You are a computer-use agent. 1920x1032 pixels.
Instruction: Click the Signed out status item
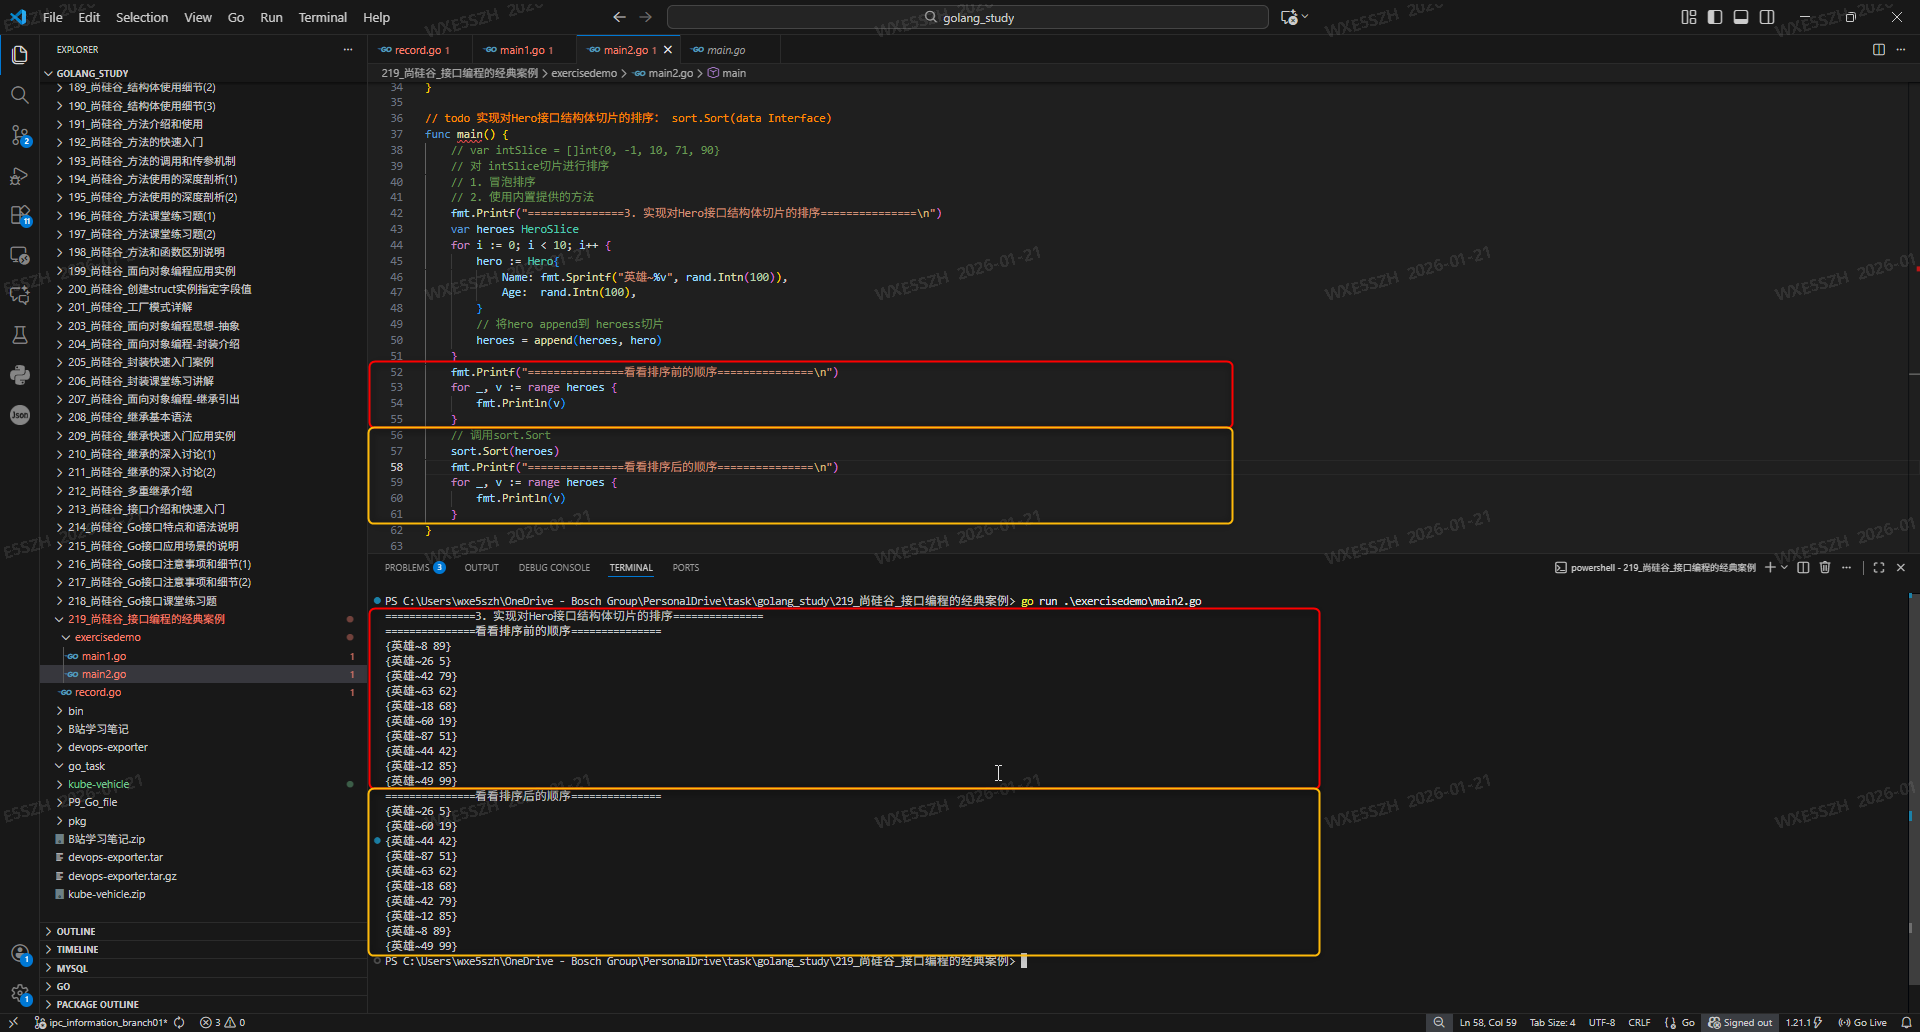[x=1740, y=1023]
